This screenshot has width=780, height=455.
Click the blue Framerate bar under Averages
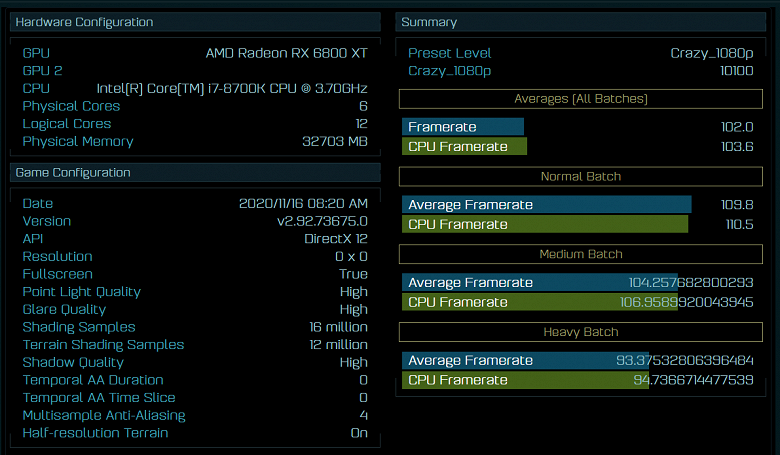463,127
